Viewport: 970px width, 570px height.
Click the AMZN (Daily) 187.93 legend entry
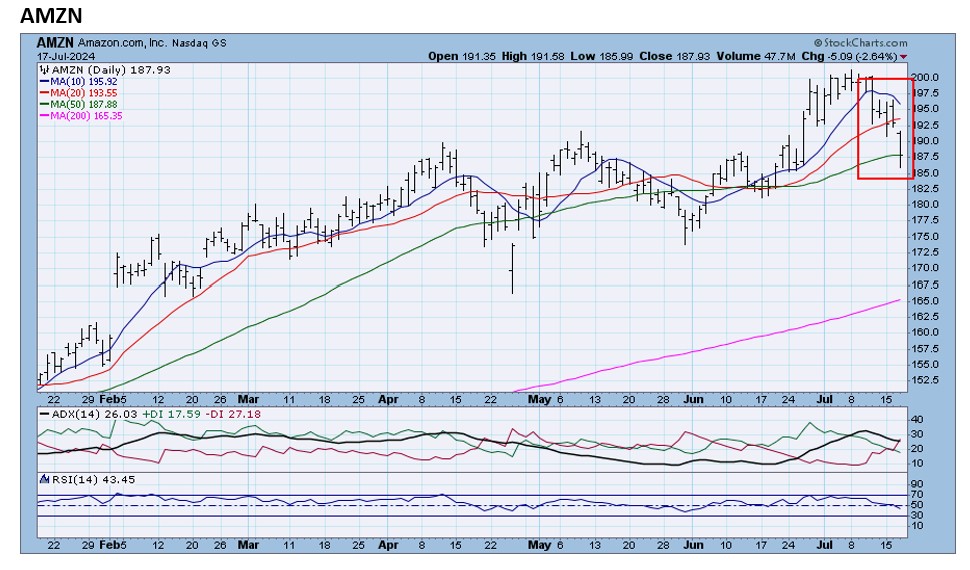(x=111, y=70)
